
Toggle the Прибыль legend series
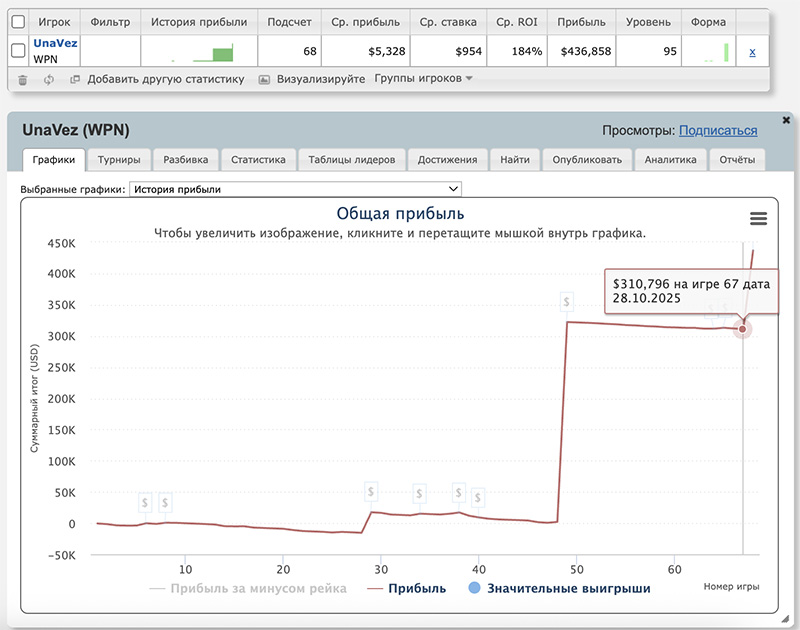click(406, 589)
